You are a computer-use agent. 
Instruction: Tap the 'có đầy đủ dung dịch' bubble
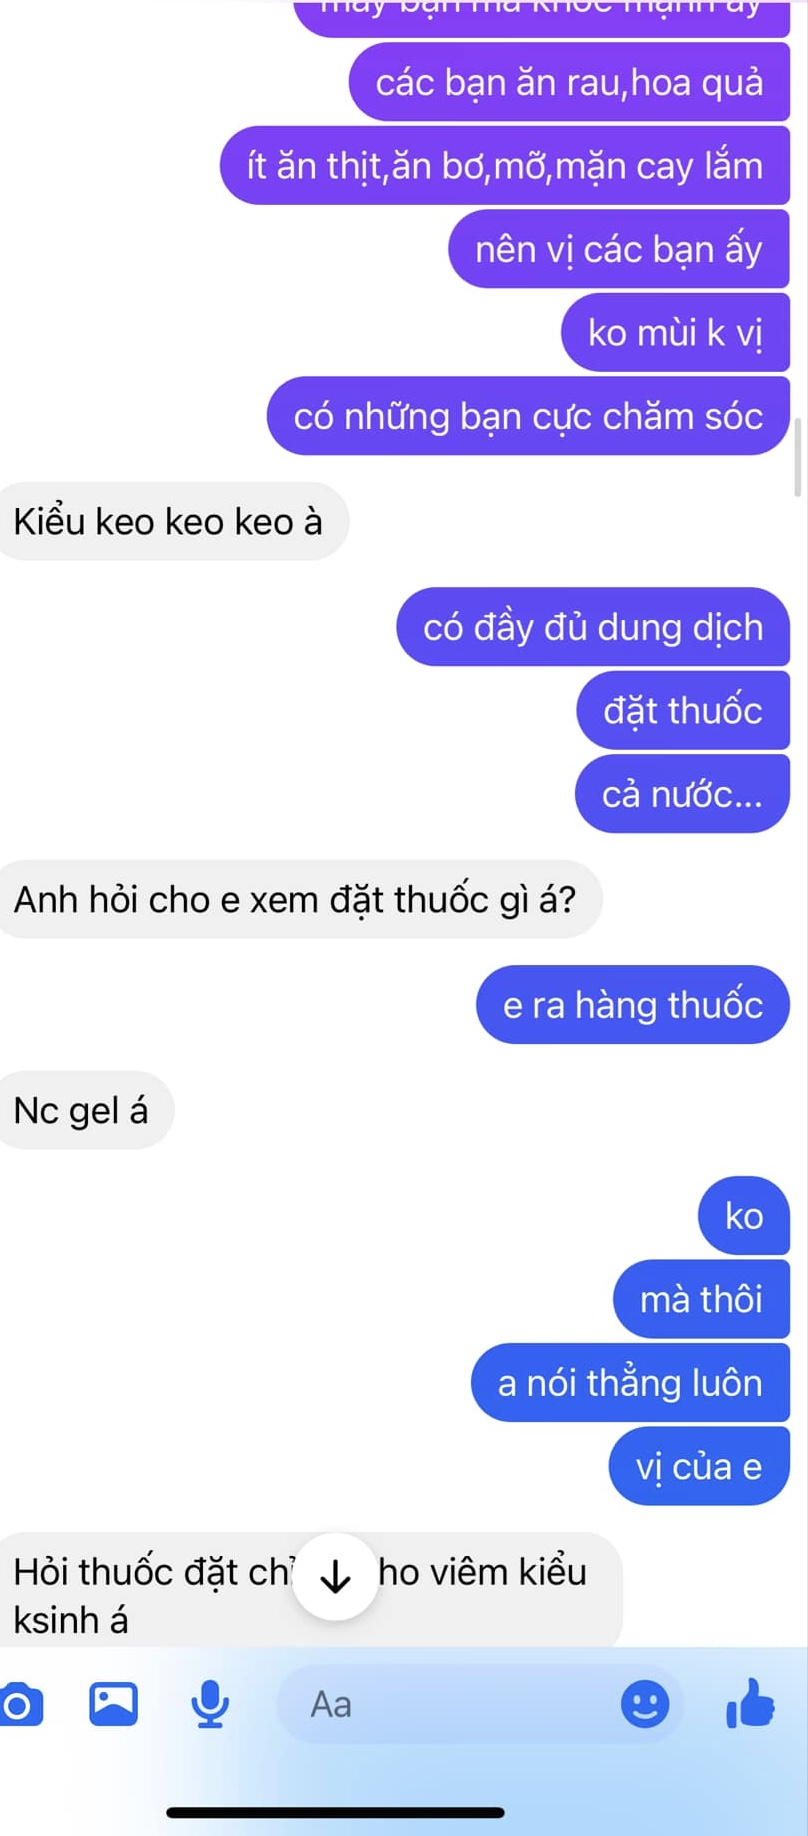coord(593,626)
